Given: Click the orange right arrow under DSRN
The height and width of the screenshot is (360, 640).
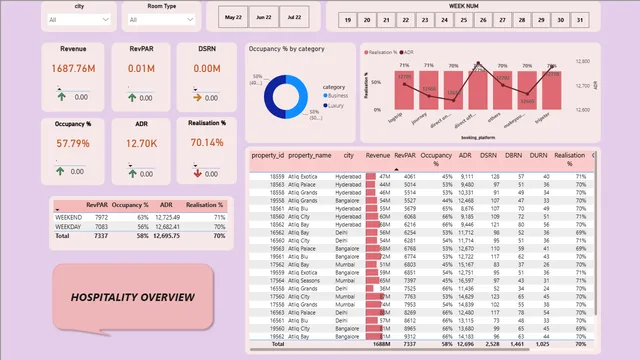Looking at the screenshot, I should coord(198,98).
